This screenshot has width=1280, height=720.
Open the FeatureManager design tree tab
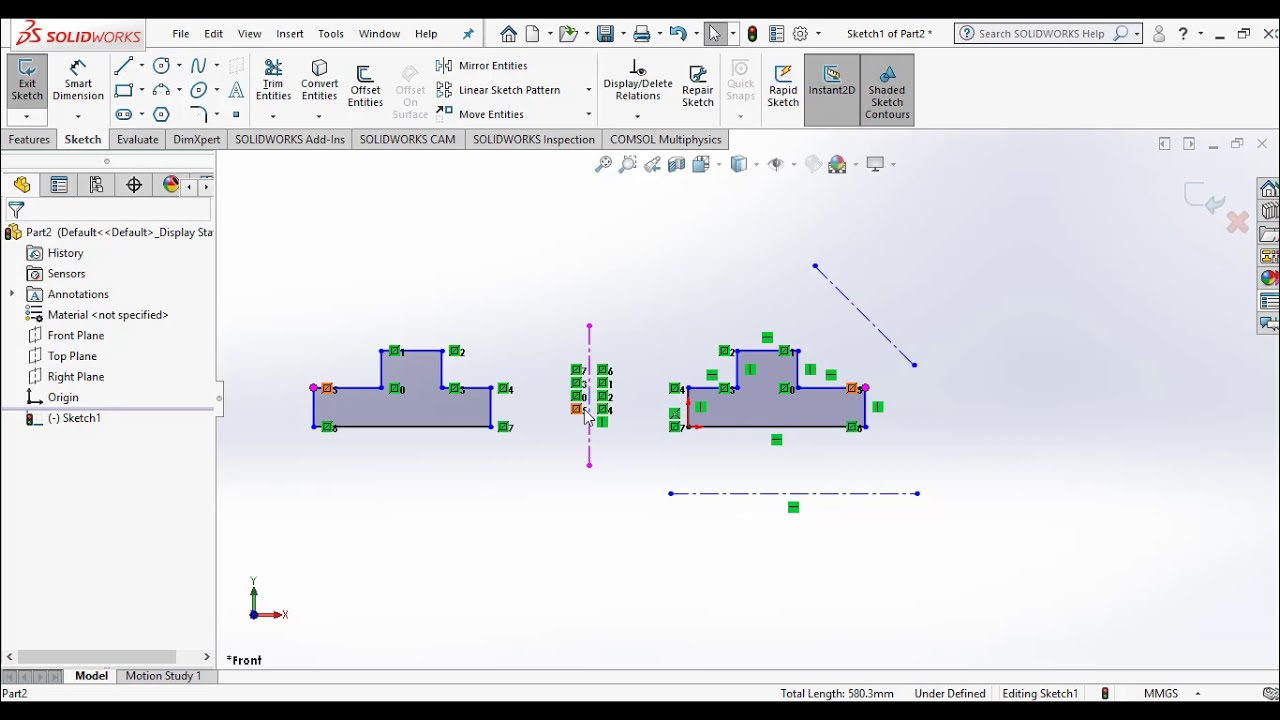tap(22, 185)
